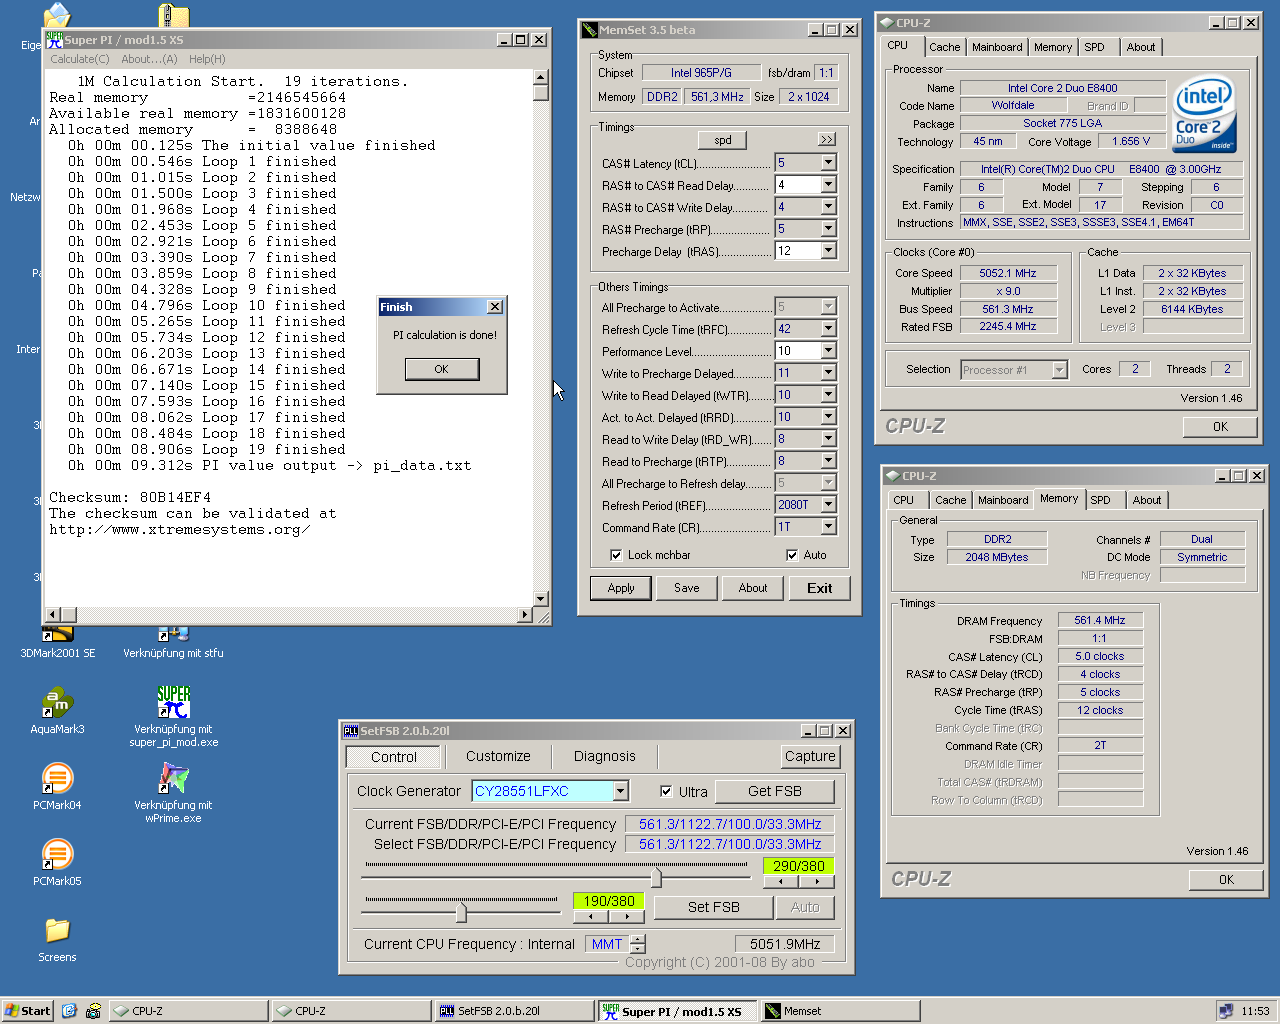Screen dimensions: 1280x1024
Task: Switch to the Diagnosis tab in SetFSB
Action: (x=604, y=757)
